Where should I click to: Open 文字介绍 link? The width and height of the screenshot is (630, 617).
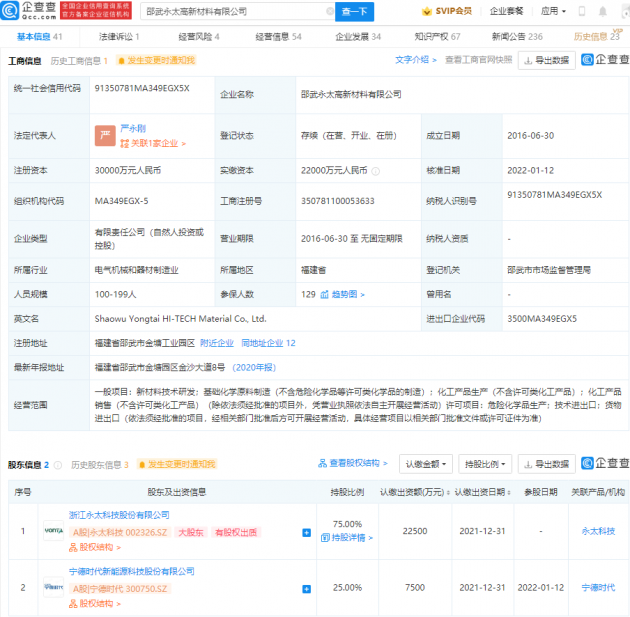(415, 60)
